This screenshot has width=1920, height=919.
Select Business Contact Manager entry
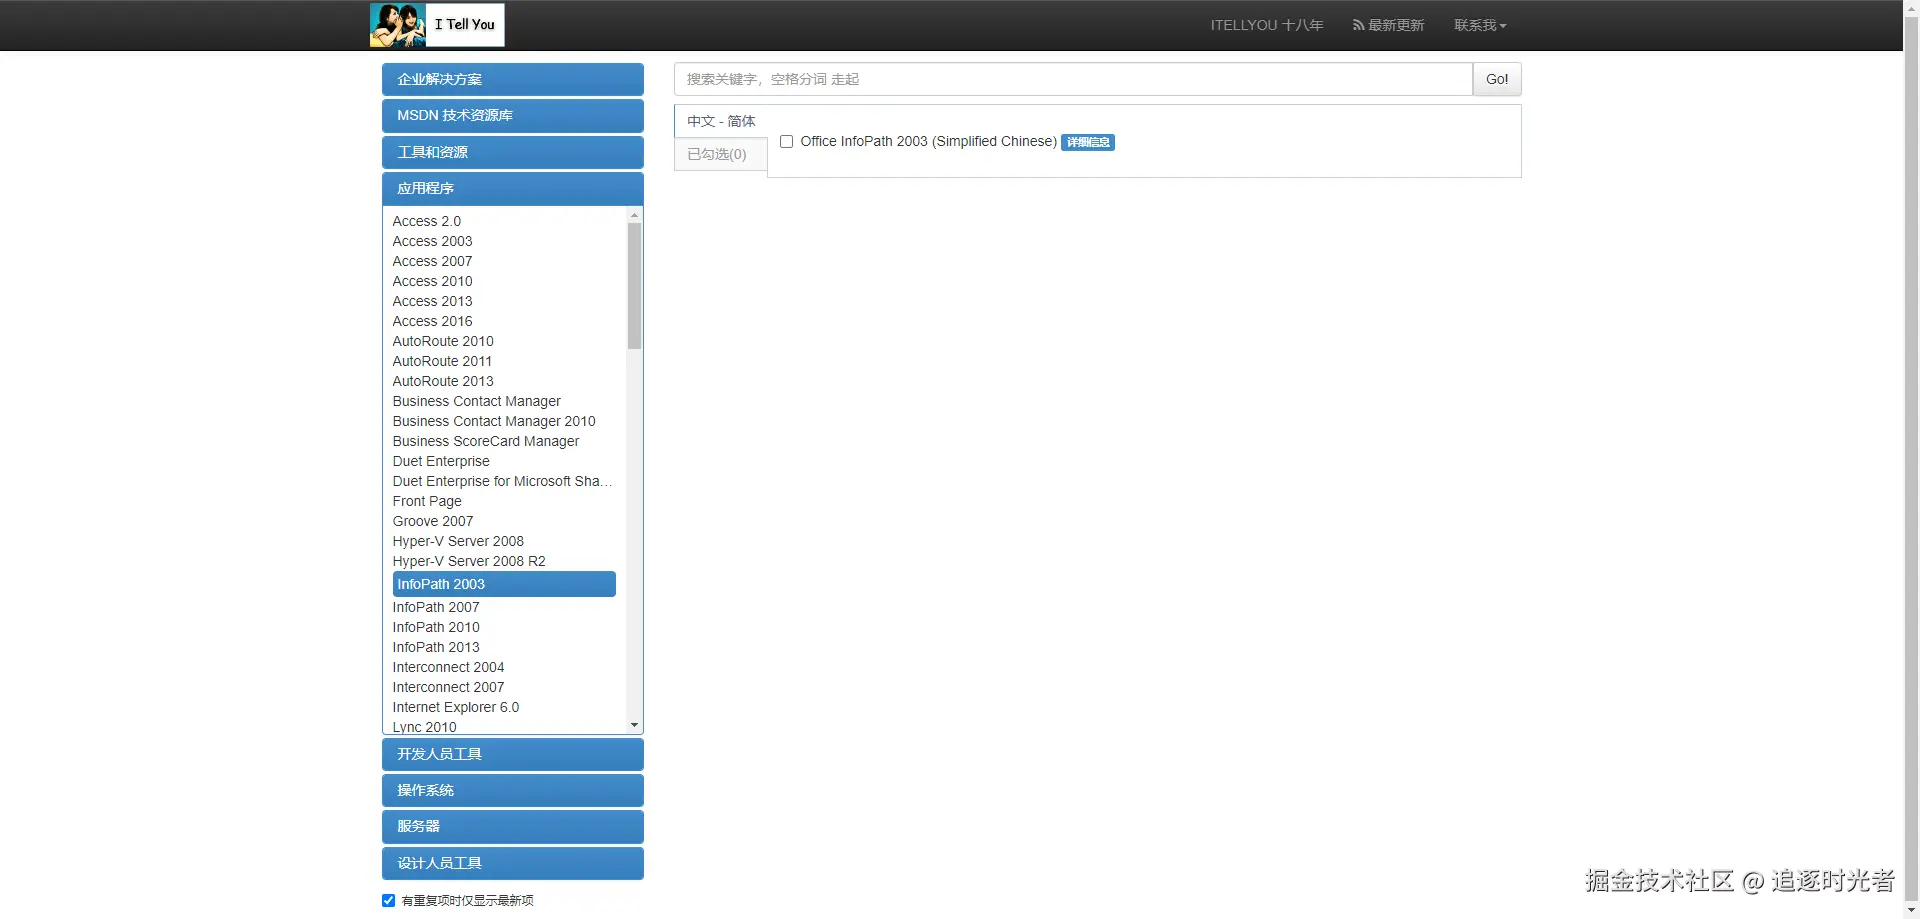pyautogui.click(x=477, y=401)
